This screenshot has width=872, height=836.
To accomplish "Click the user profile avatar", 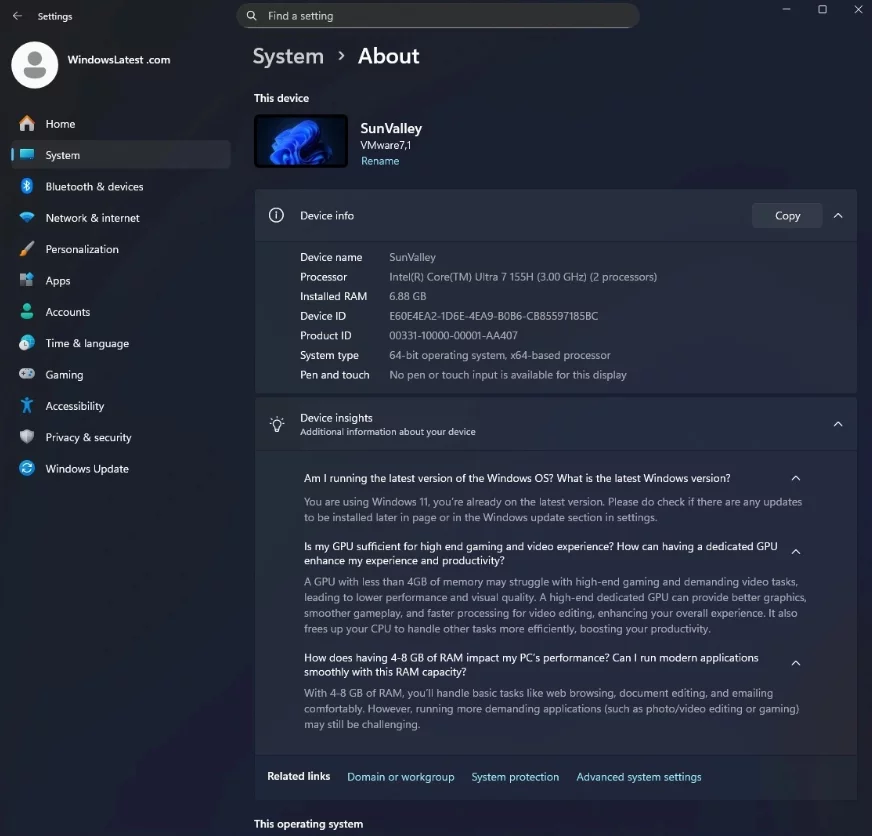I will pos(34,65).
